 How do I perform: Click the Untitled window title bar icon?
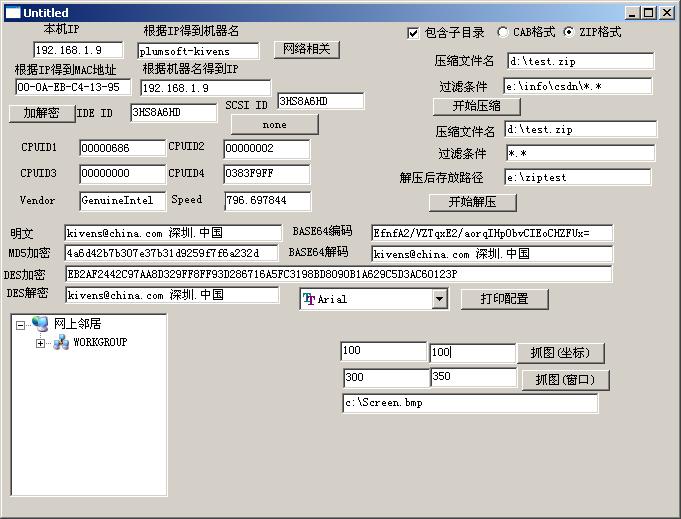[x=12, y=13]
